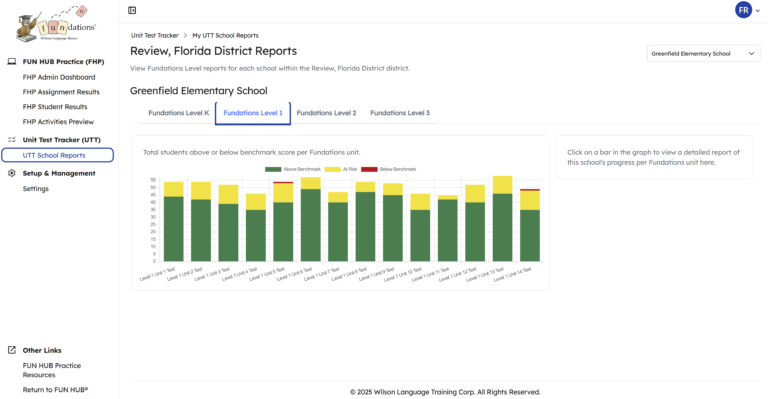Click the Level 1 Unit 2 Test bar

click(201, 221)
